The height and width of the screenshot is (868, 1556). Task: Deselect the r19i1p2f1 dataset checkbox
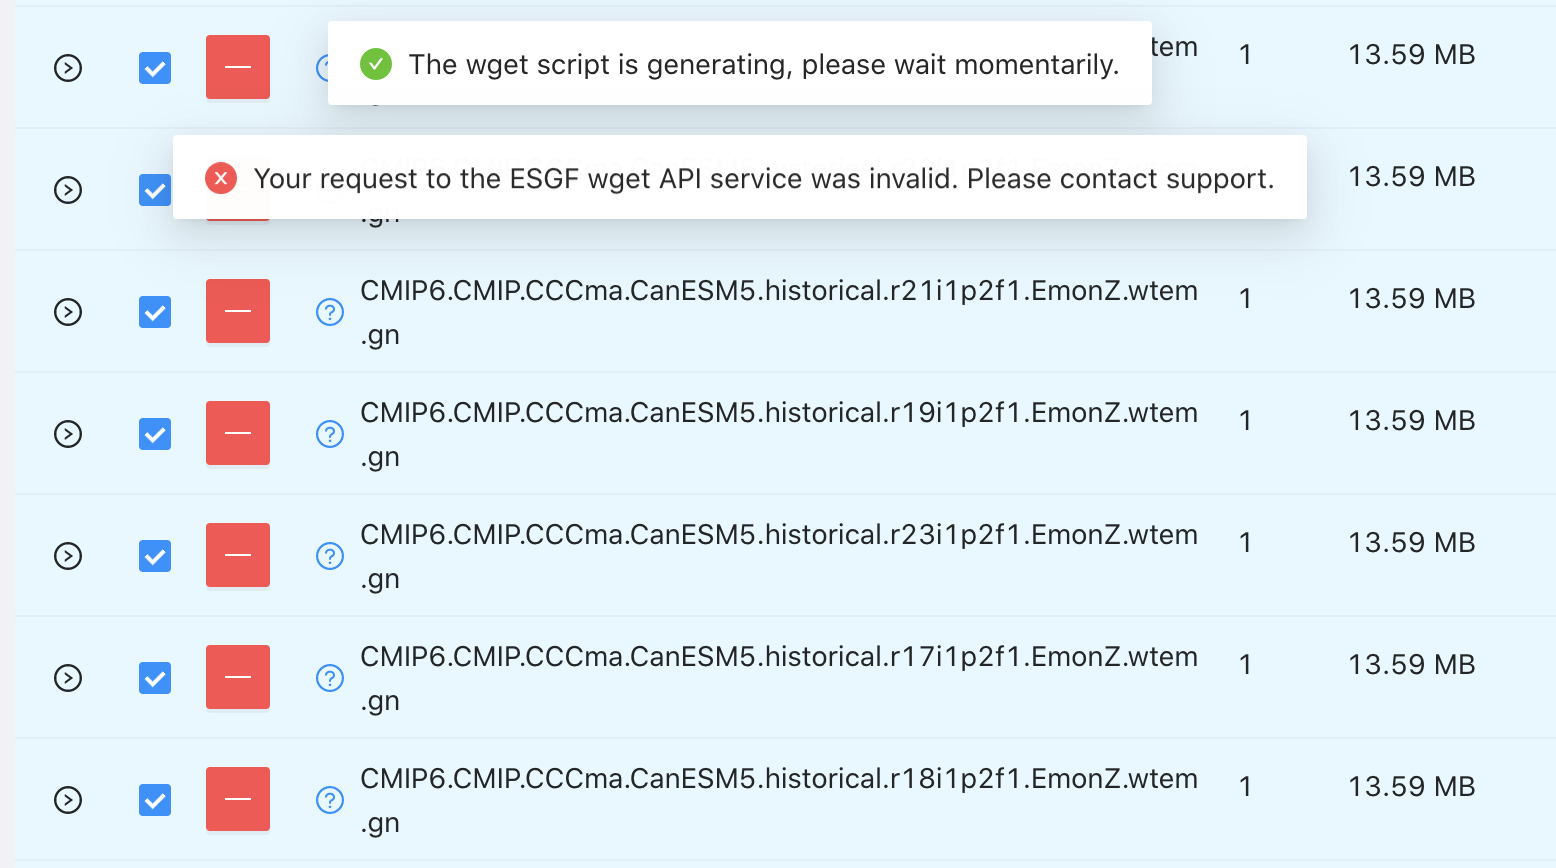[155, 433]
